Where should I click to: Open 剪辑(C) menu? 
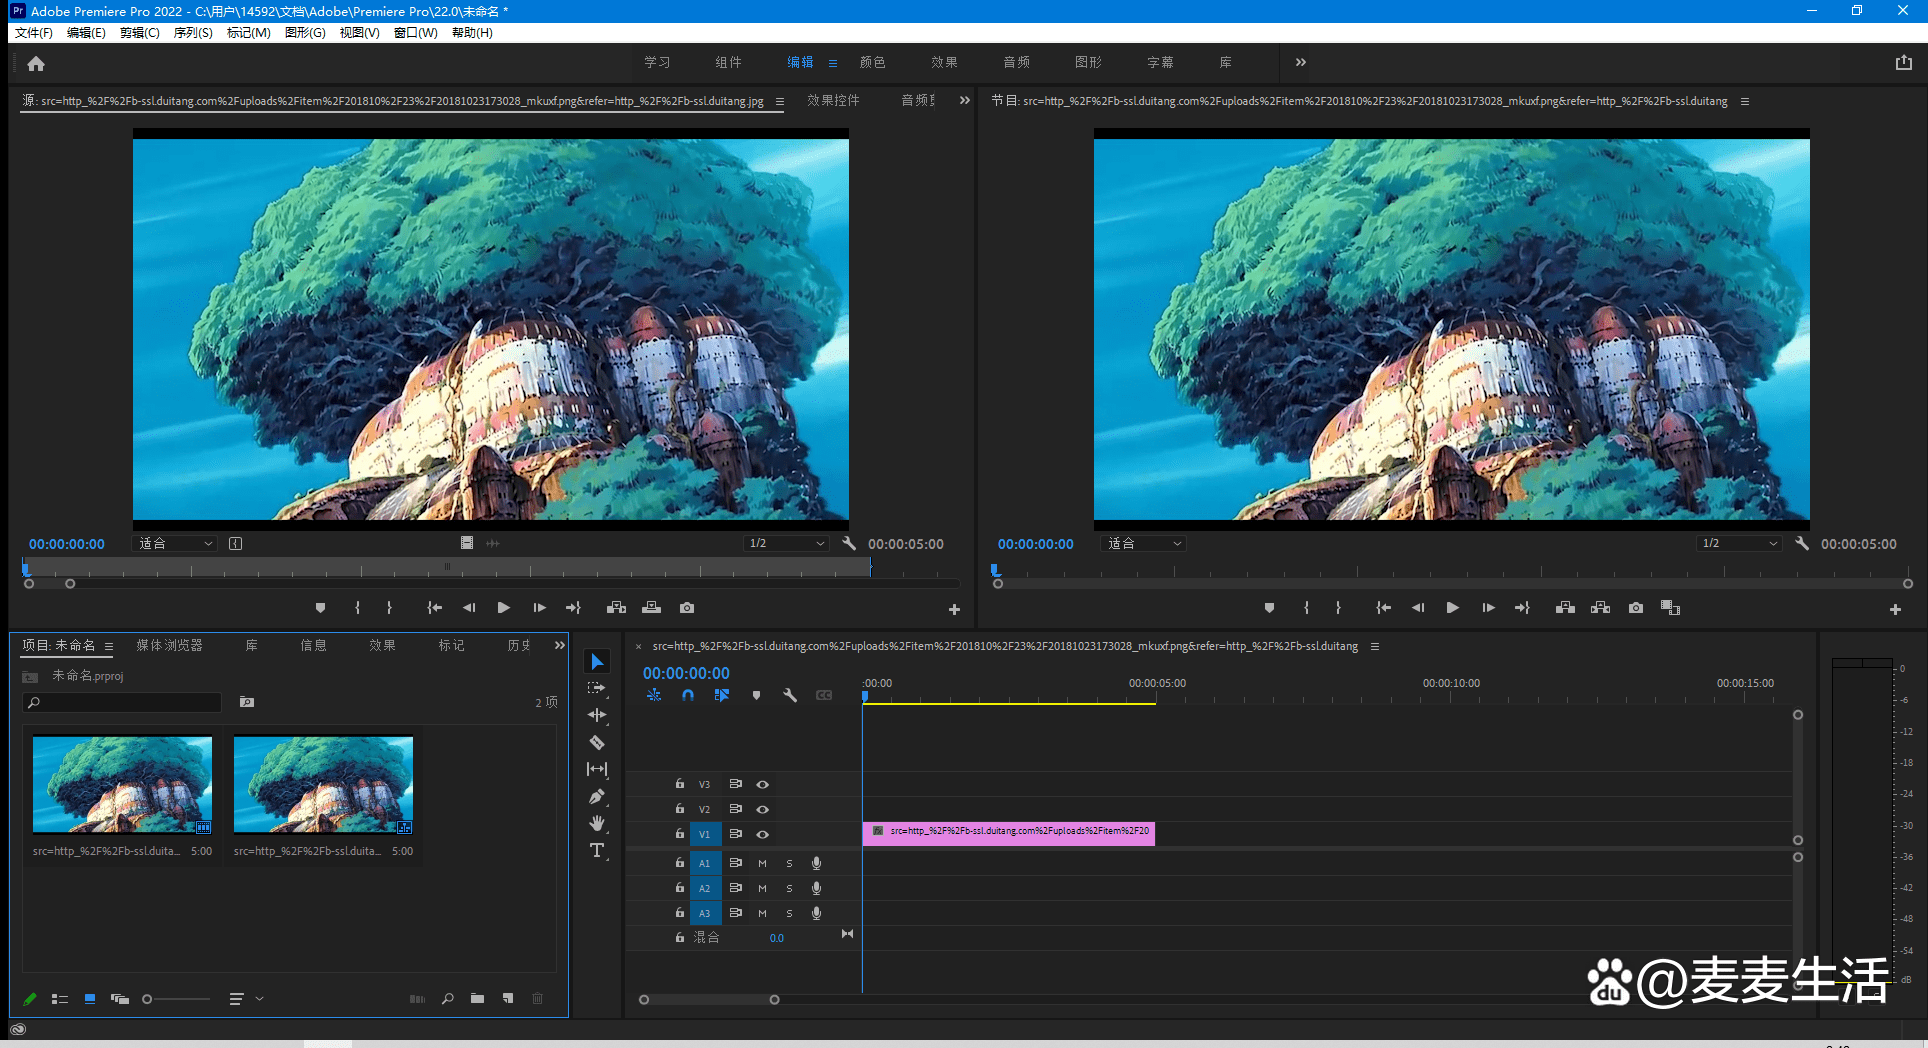(140, 33)
